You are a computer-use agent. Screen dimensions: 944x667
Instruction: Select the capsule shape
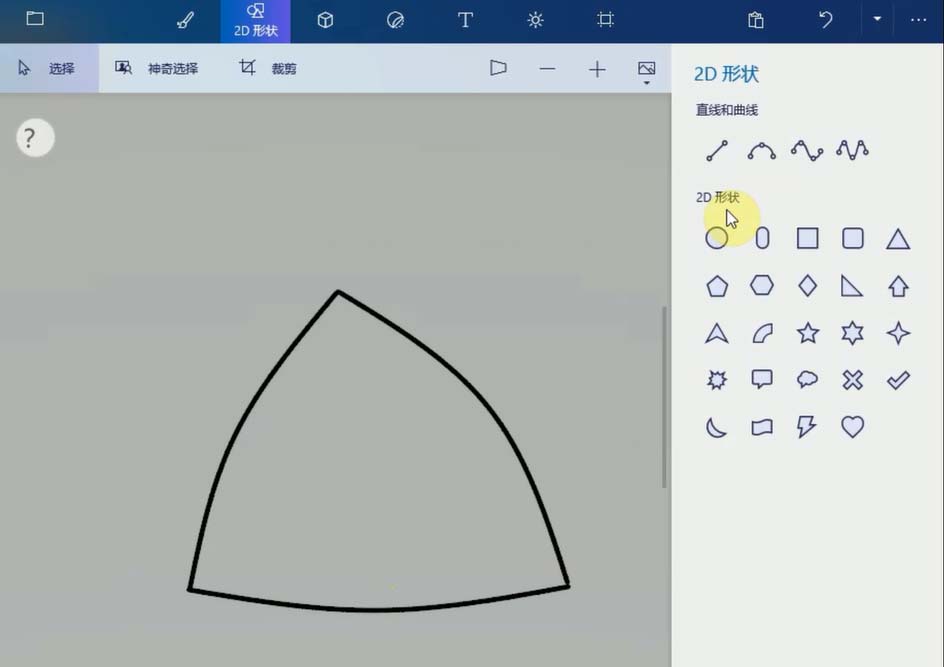pyautogui.click(x=762, y=238)
